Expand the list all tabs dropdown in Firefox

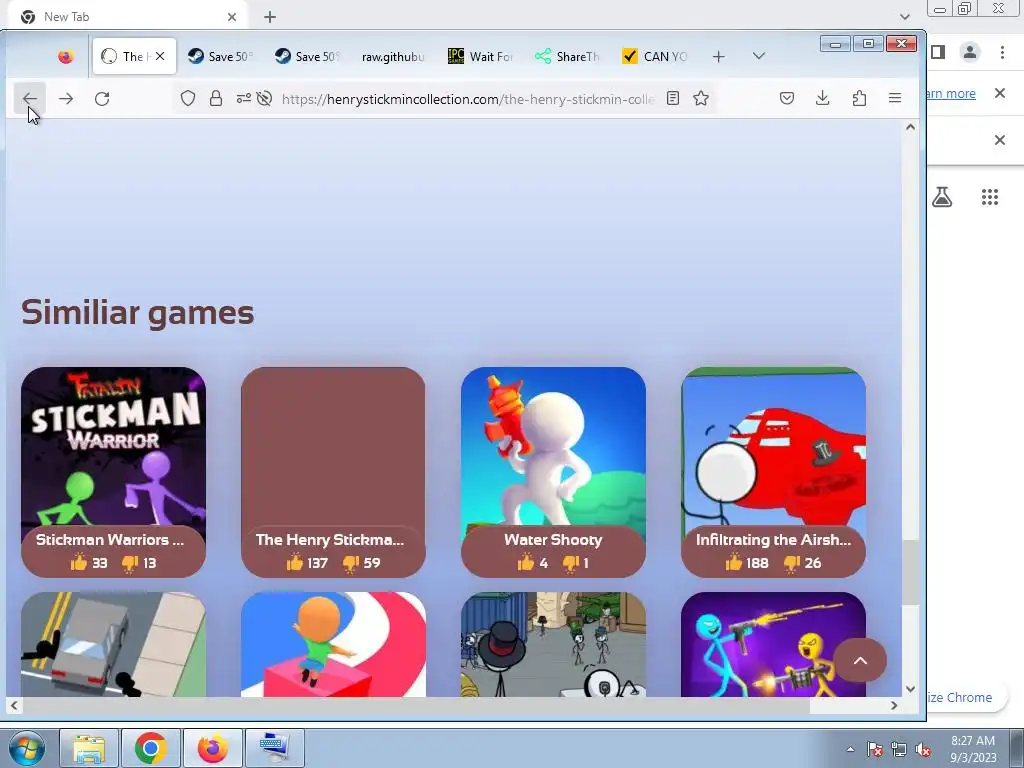pyautogui.click(x=758, y=57)
